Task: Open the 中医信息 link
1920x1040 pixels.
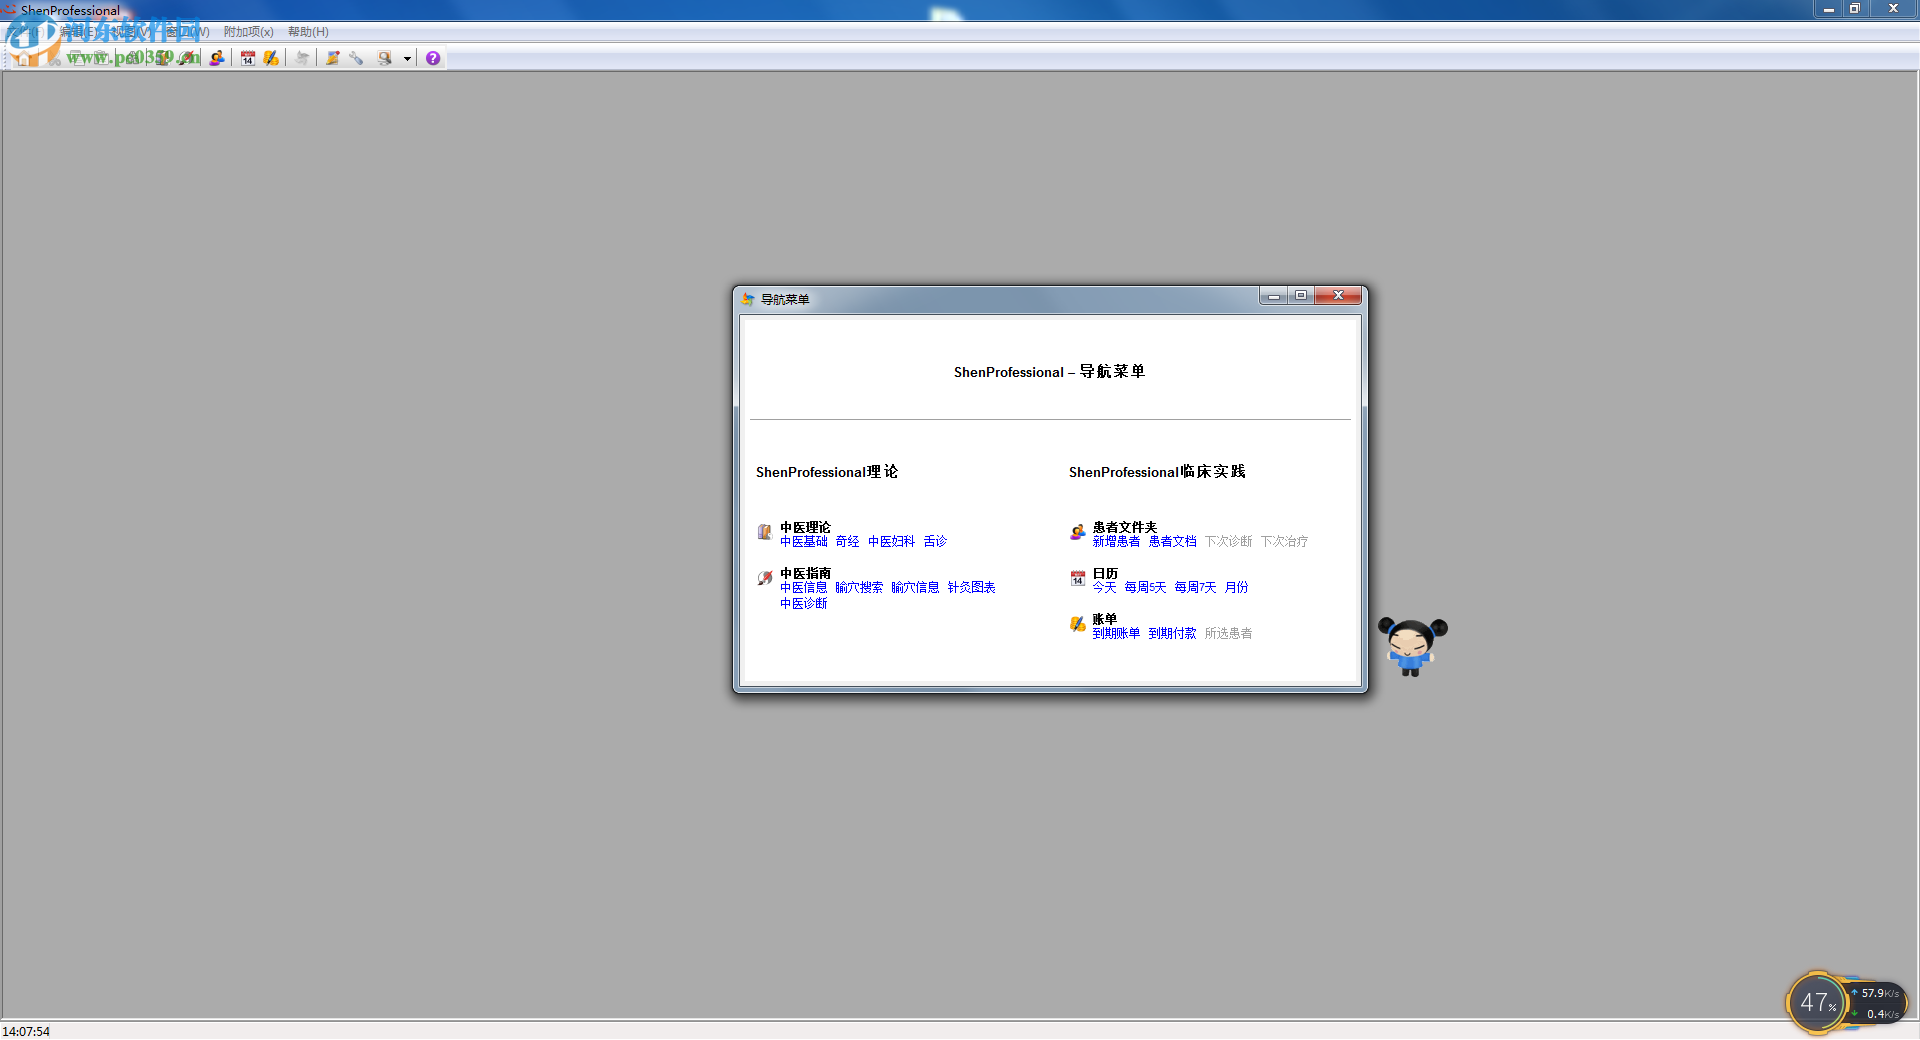Action: 804,588
